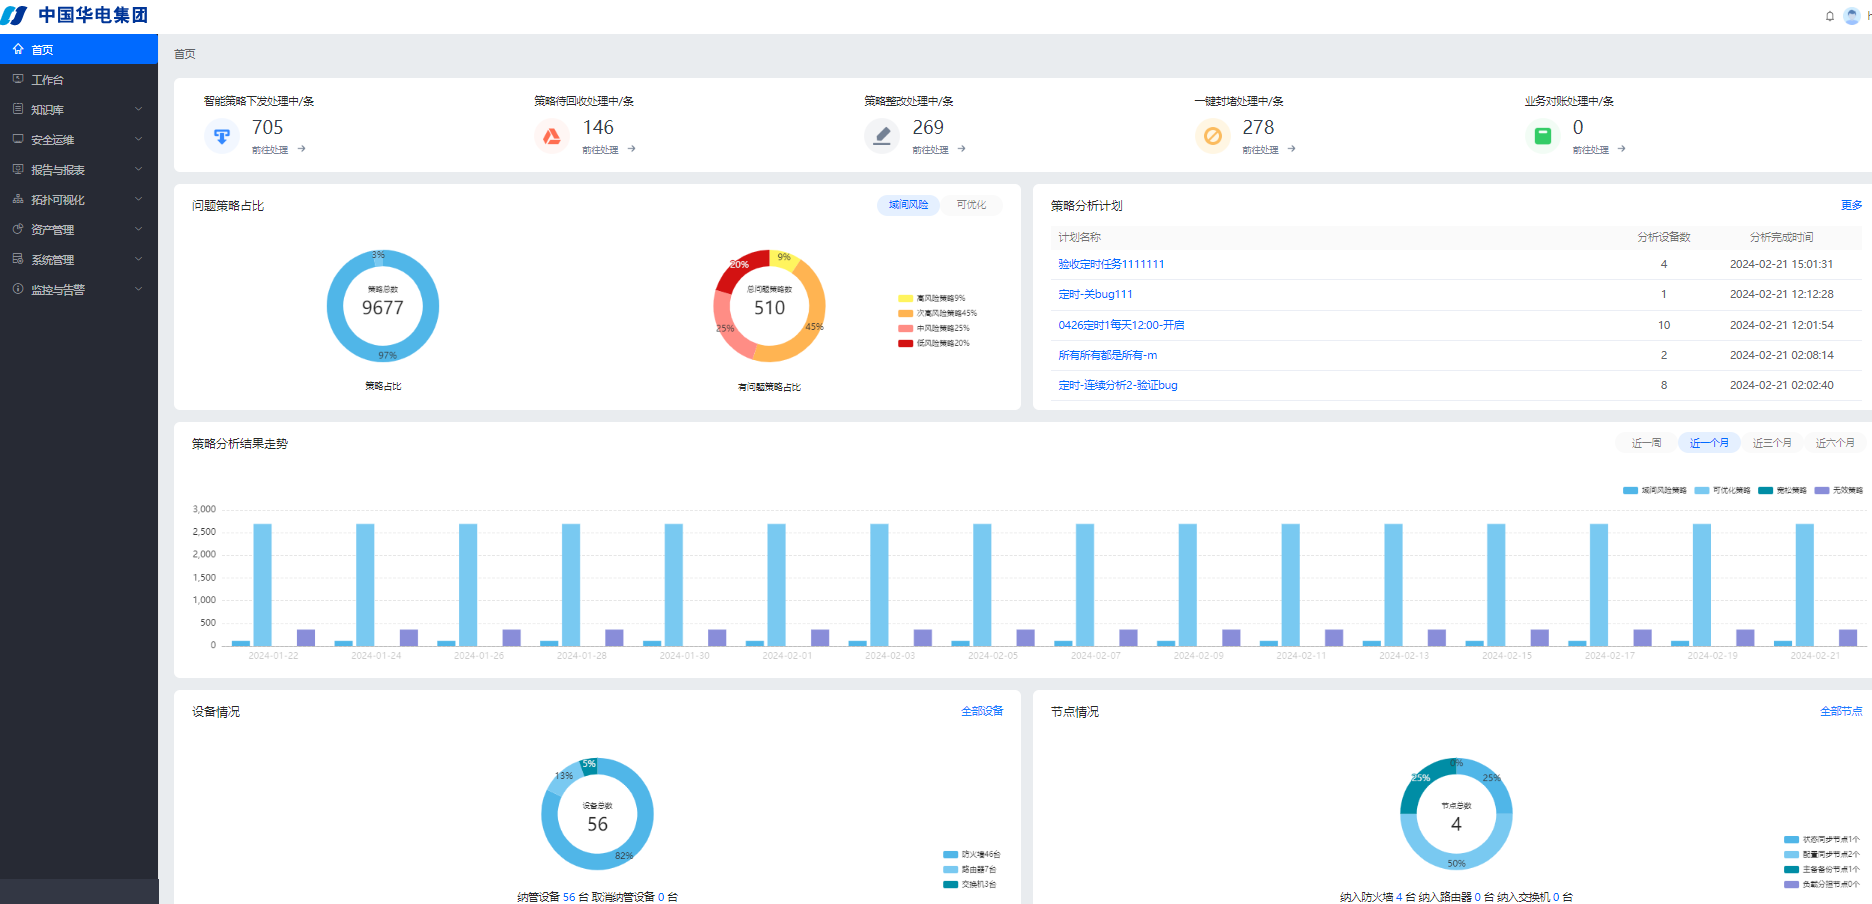Click the 50% segment of 节点总数 donut

pyautogui.click(x=1456, y=862)
